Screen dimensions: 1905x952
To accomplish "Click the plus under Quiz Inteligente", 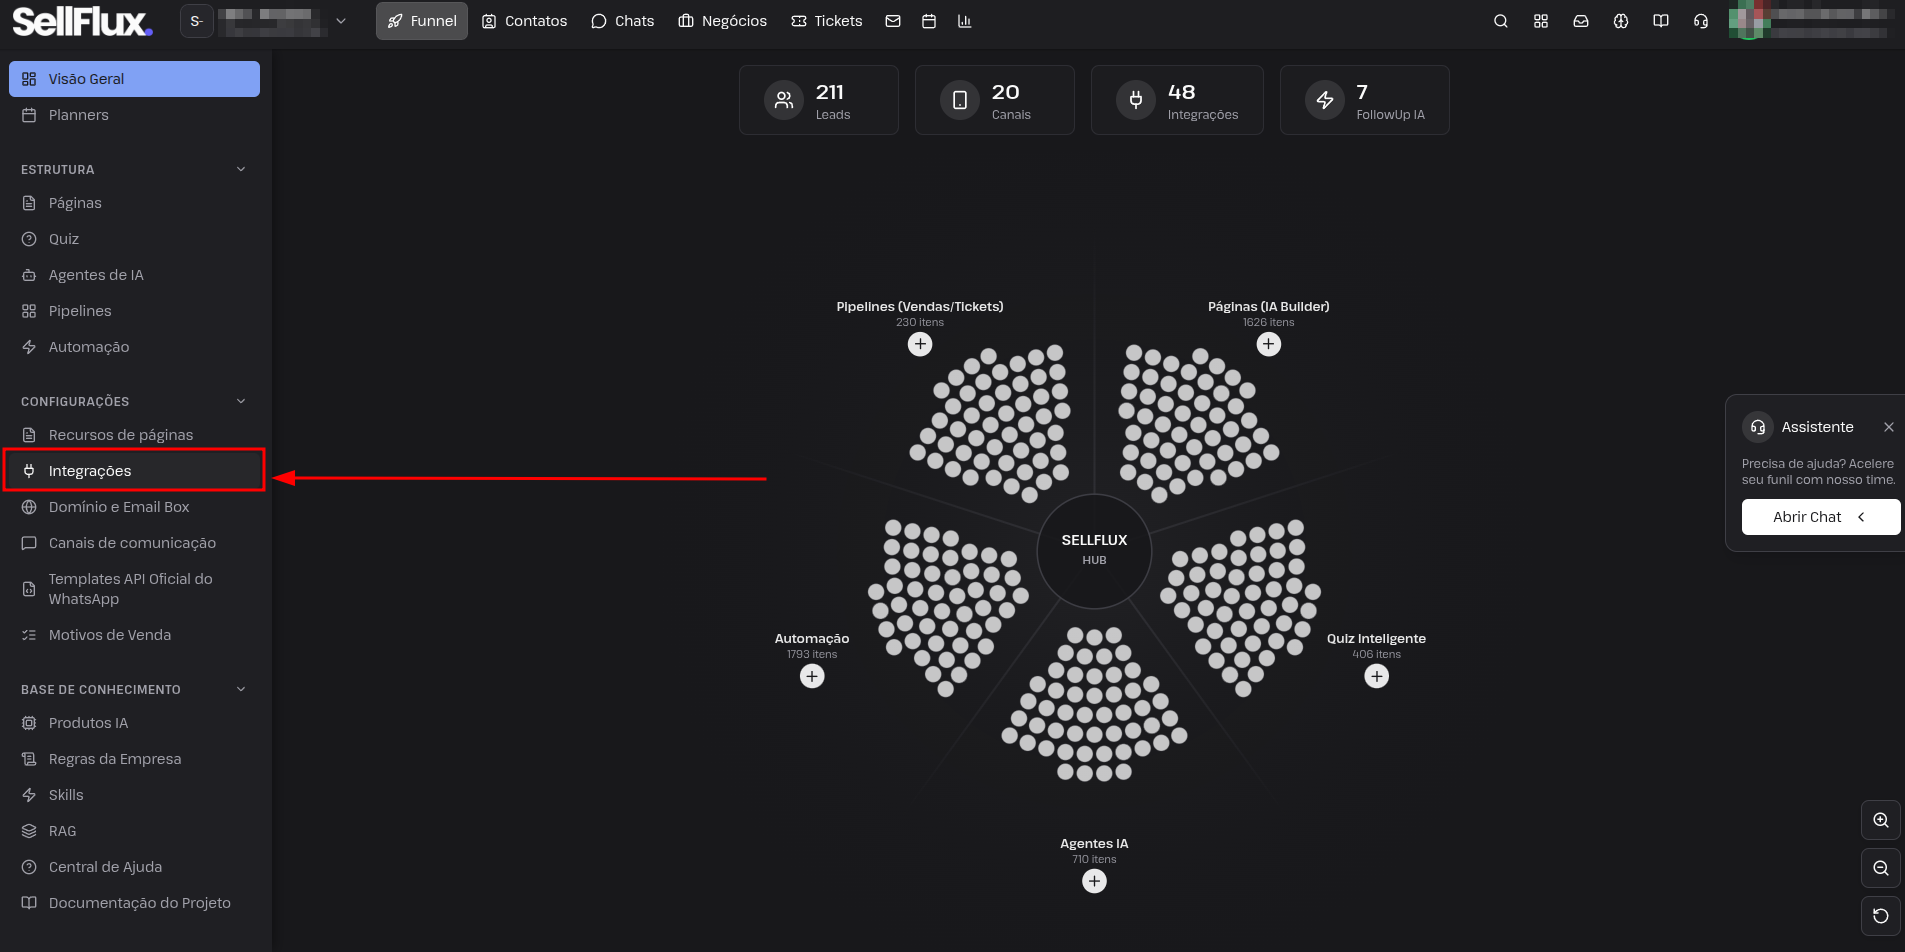I will click(x=1377, y=676).
